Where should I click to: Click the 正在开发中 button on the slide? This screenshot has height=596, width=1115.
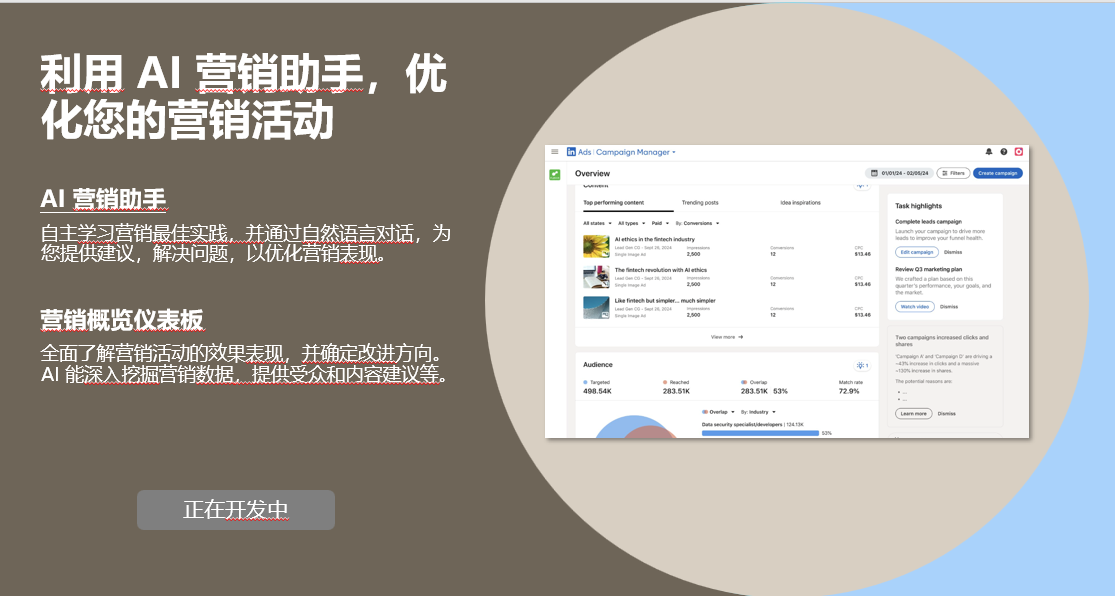(x=236, y=510)
